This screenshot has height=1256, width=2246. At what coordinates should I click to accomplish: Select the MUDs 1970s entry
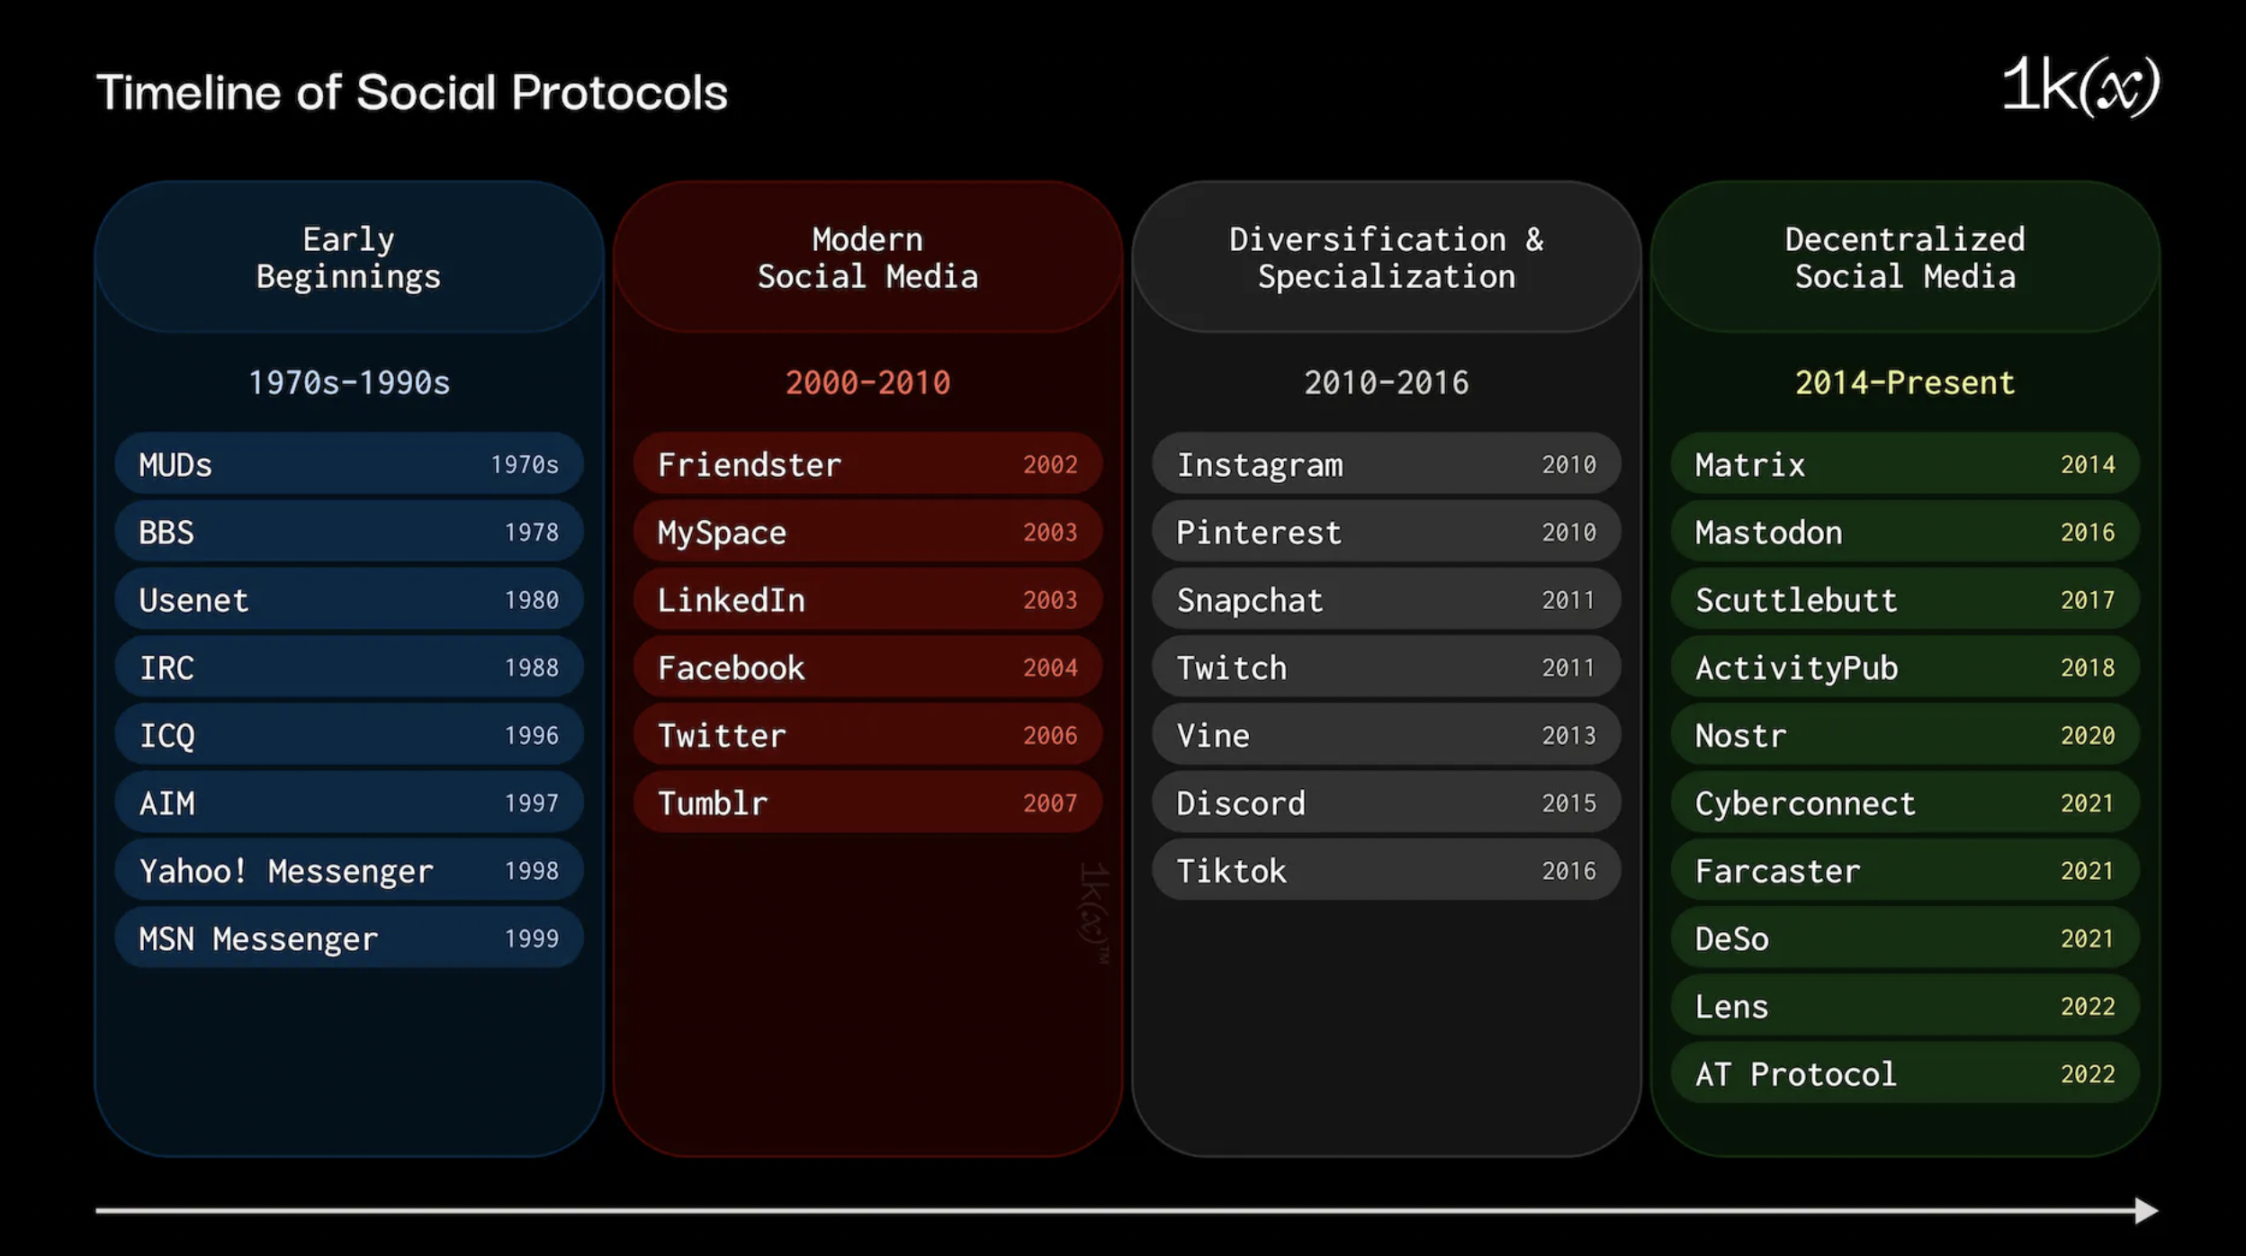tap(347, 463)
